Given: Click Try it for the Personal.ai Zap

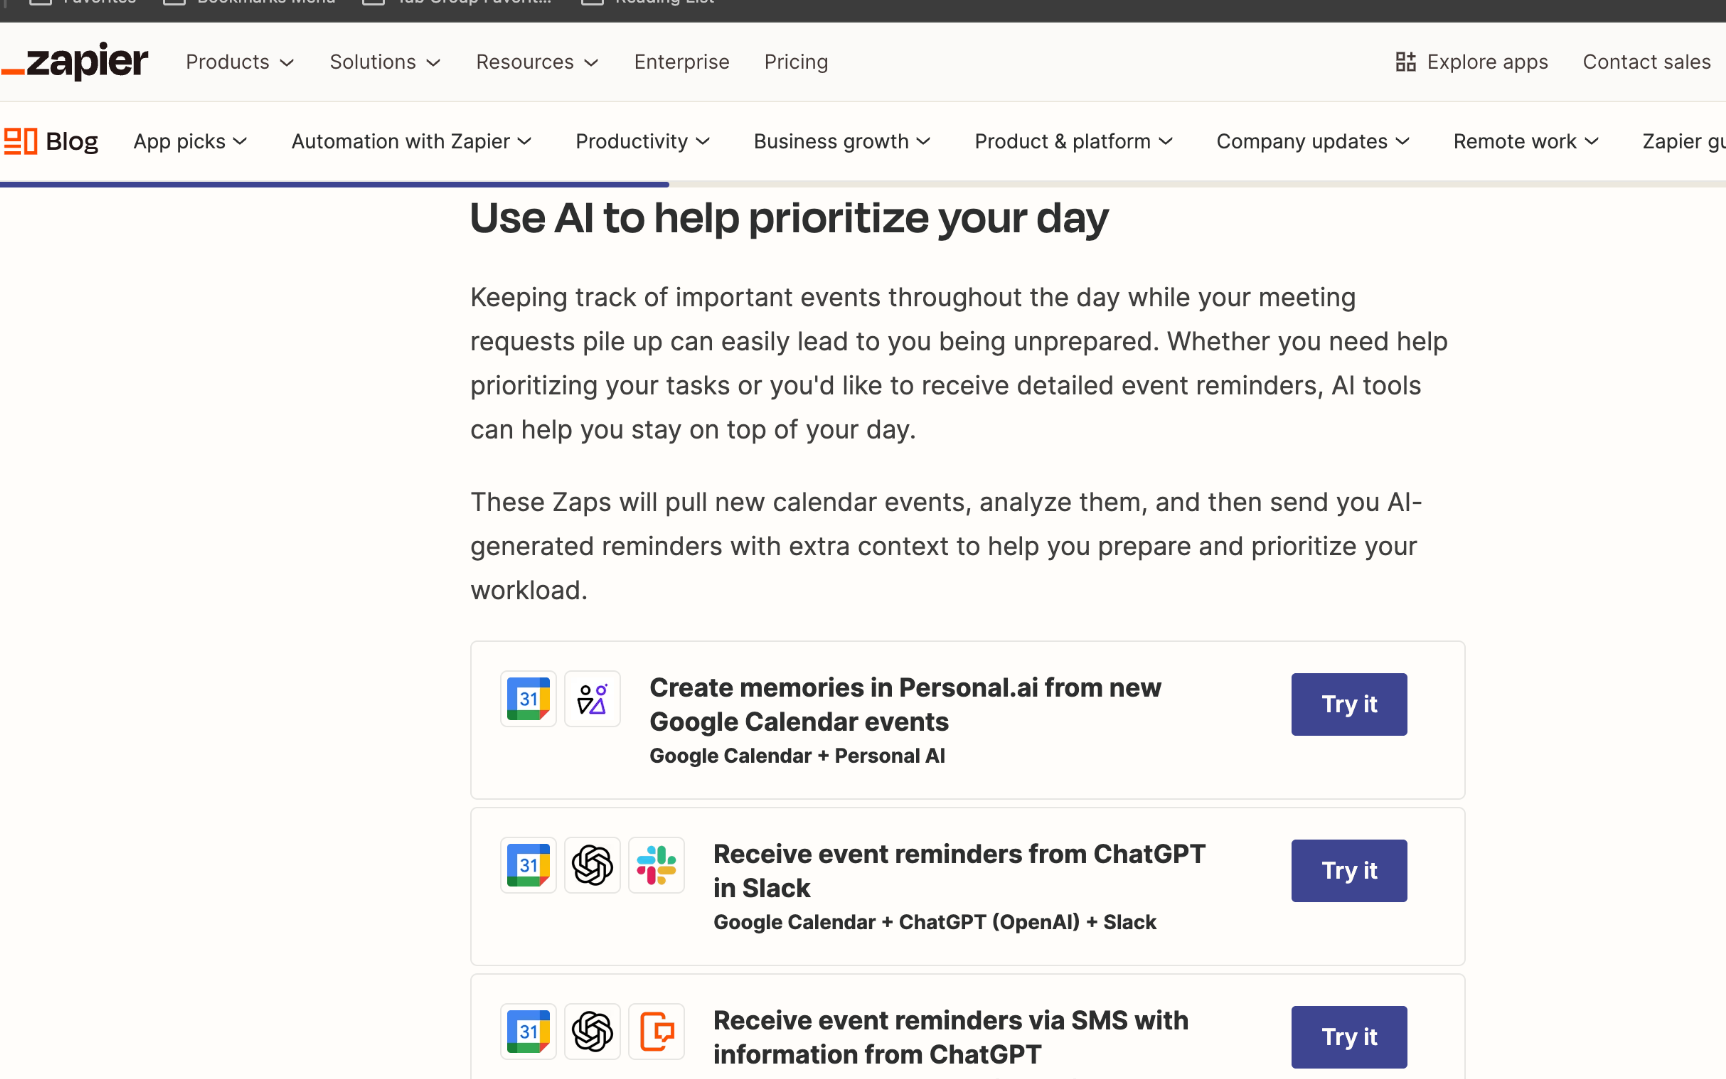Looking at the screenshot, I should (x=1348, y=704).
